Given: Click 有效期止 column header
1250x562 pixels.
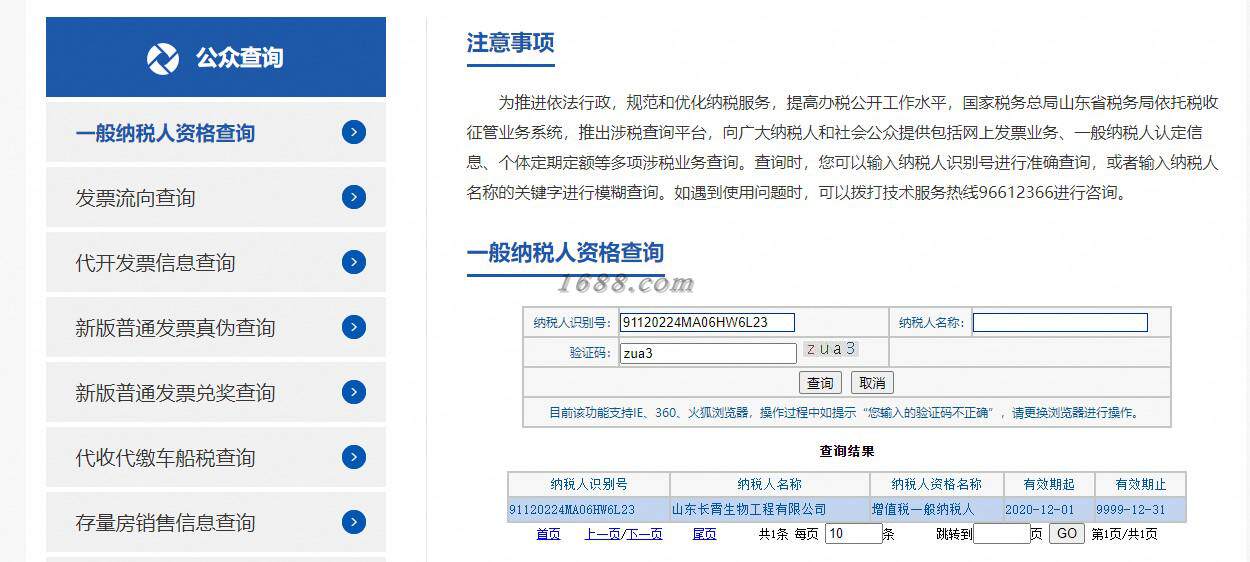Looking at the screenshot, I should pos(1140,484).
